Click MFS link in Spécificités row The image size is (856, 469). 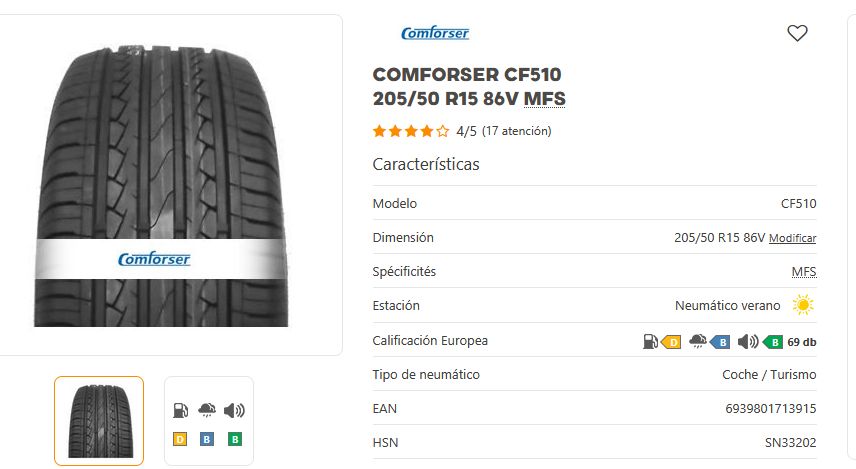pyautogui.click(x=804, y=271)
